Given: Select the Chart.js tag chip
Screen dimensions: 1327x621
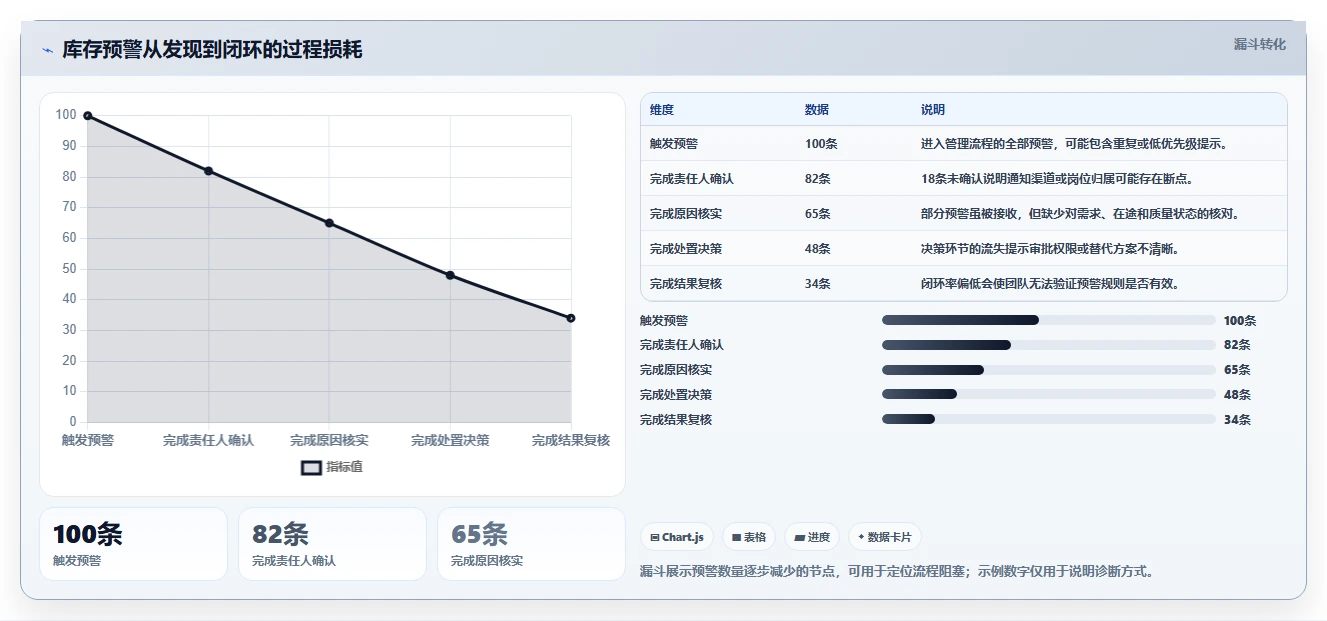Looking at the screenshot, I should pos(677,537).
